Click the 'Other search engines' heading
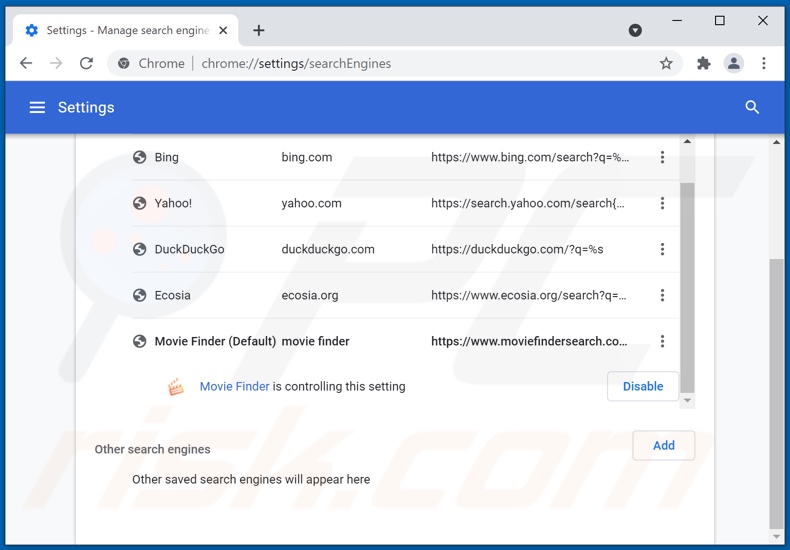790x550 pixels. (x=152, y=449)
